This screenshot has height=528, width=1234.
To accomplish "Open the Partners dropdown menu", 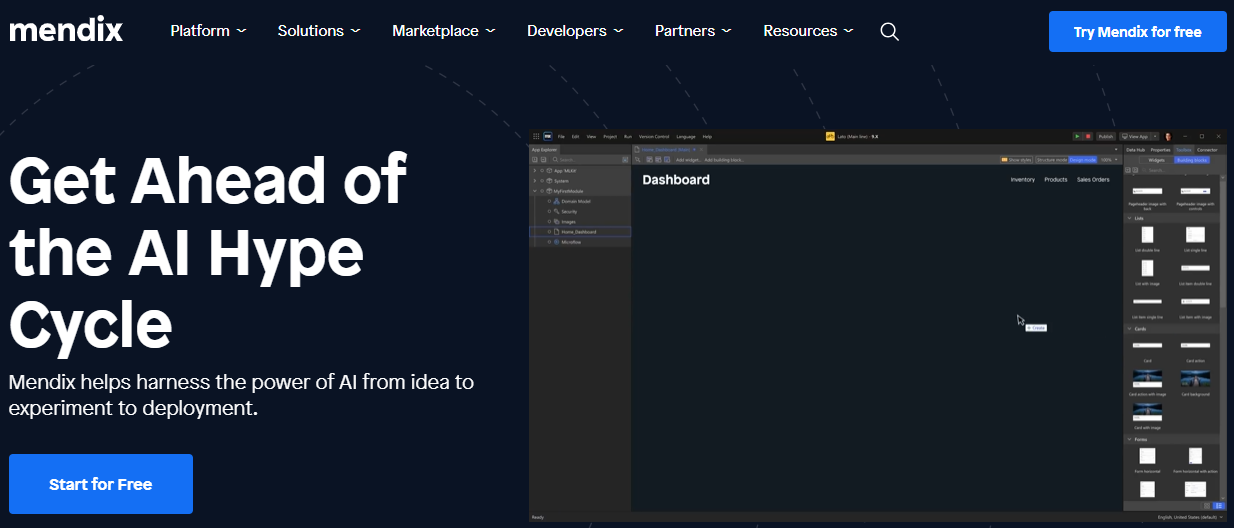I will (x=693, y=31).
